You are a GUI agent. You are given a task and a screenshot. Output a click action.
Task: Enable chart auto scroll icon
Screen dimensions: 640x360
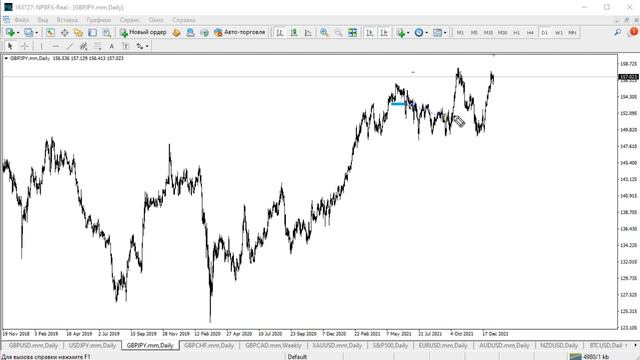(x=370, y=33)
